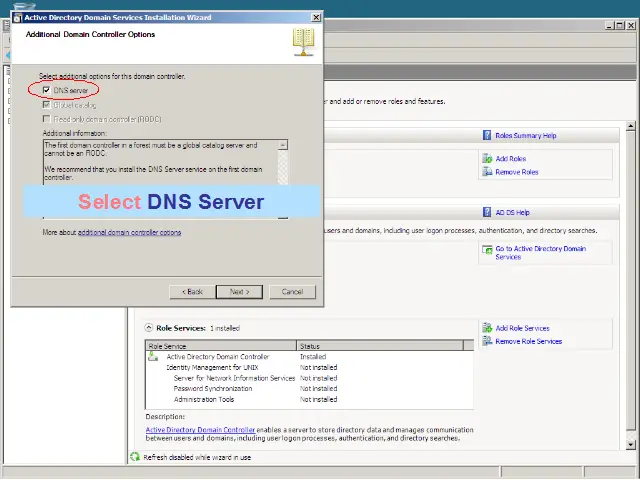Screen dimensions: 640x480
Task: Toggle the Read-only domain controller (RODC) checkbox
Action: 47,119
